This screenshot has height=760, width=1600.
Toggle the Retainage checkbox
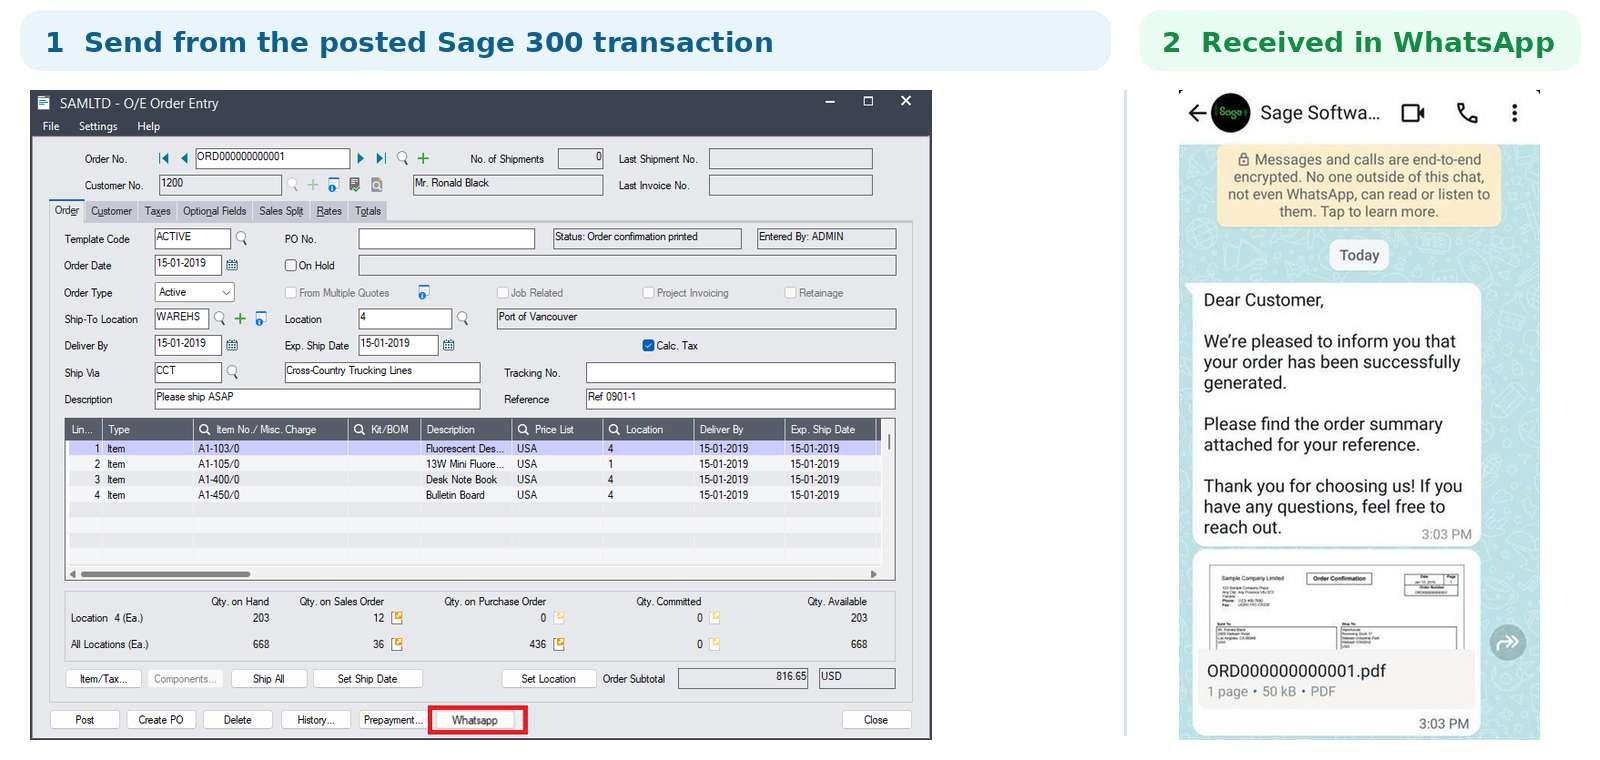click(x=791, y=292)
